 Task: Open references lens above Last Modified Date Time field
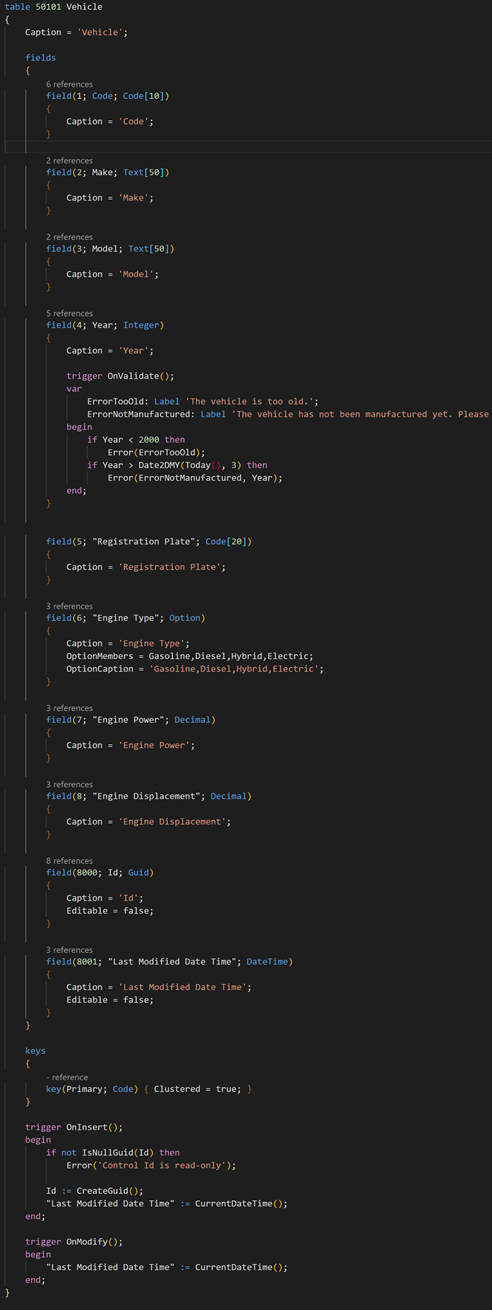pyautogui.click(x=69, y=949)
